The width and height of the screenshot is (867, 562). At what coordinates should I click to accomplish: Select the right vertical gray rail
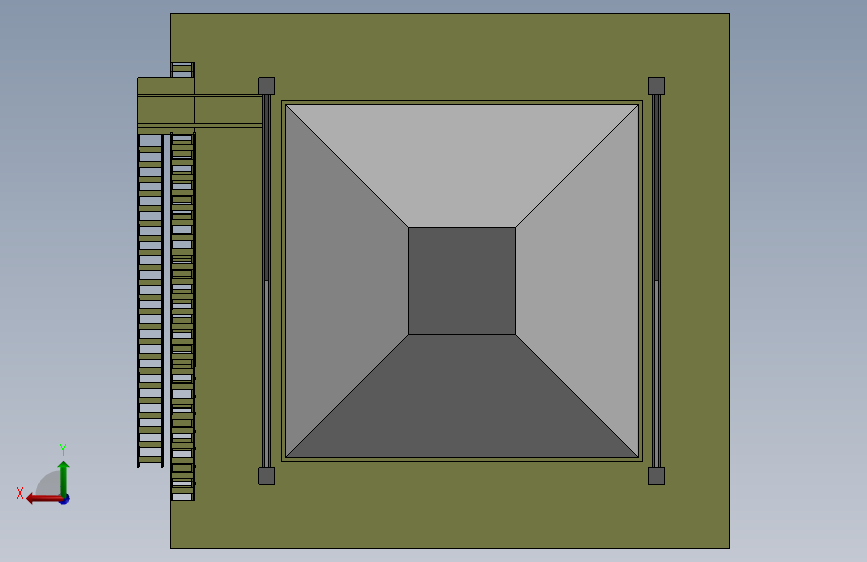pyautogui.click(x=656, y=280)
